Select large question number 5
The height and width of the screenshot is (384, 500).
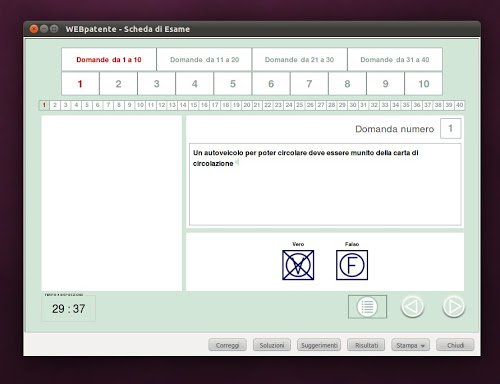point(233,84)
